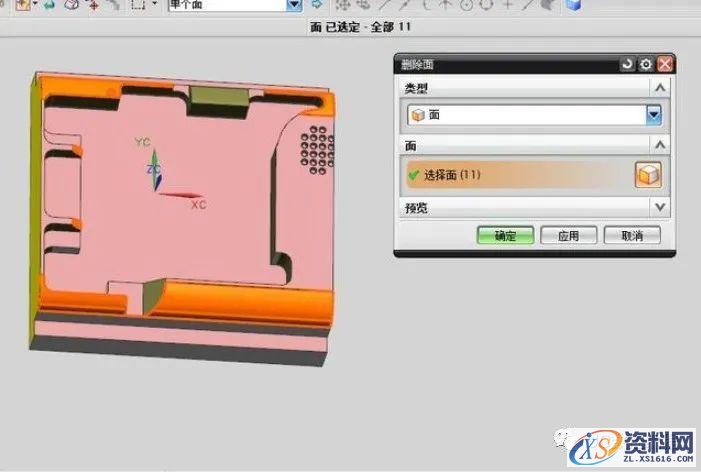Click the reset icon in dialog title bar
Viewport: 701px width, 472px height.
[x=627, y=64]
